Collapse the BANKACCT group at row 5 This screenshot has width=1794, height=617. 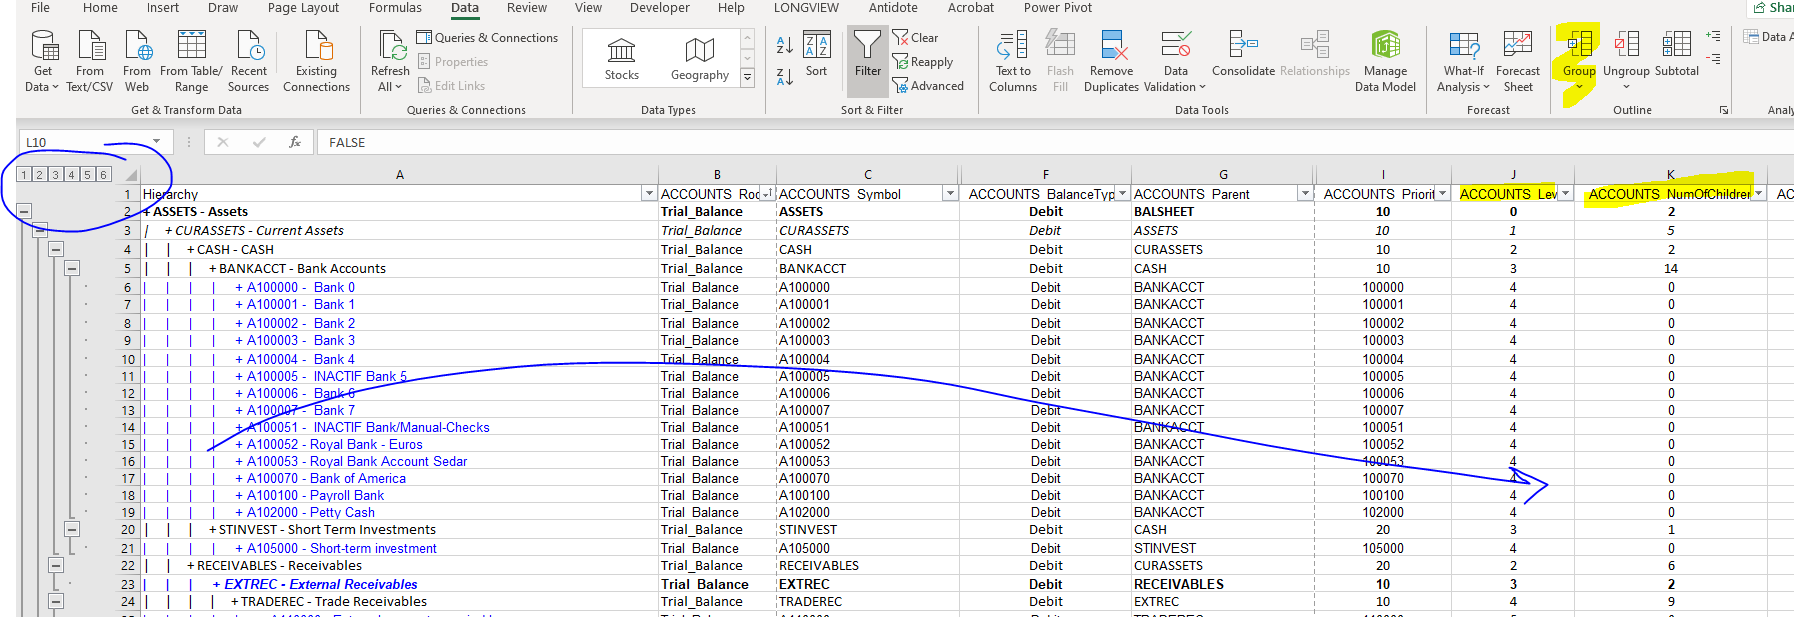tap(72, 268)
